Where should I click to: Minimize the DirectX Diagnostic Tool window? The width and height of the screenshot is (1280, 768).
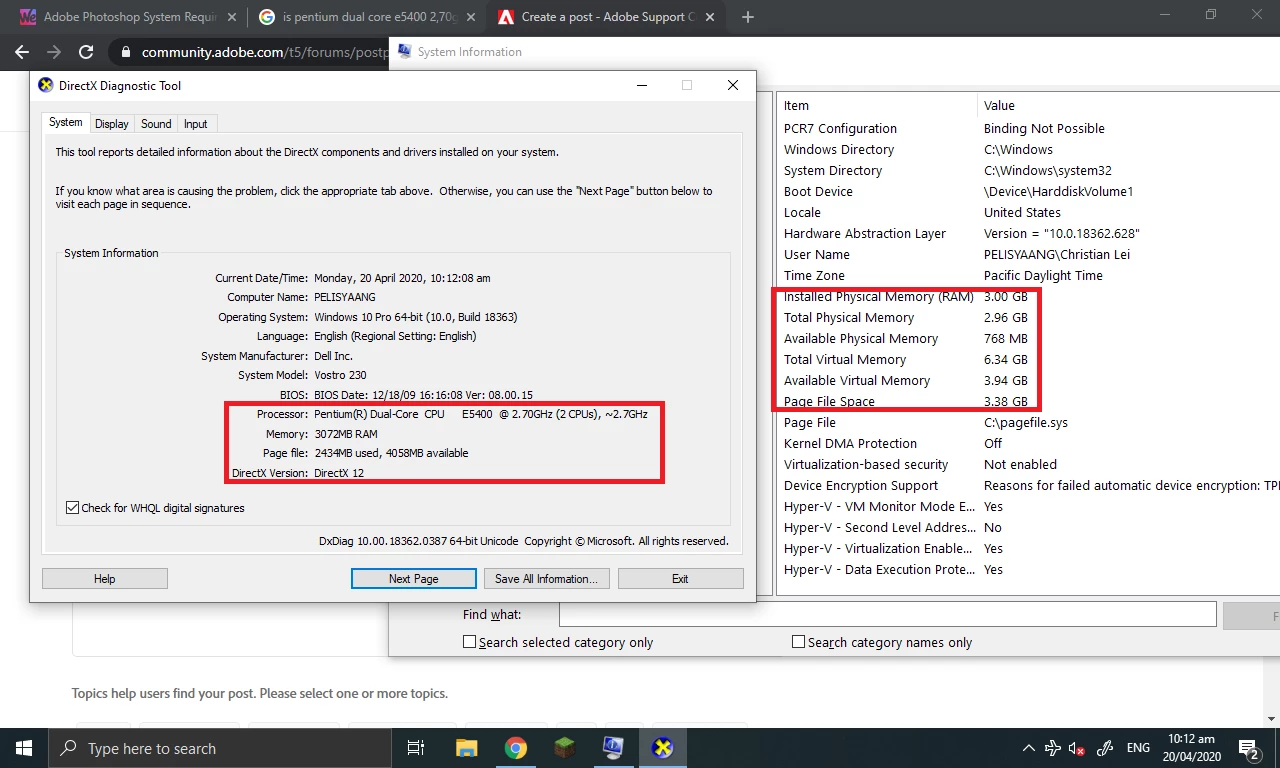[641, 85]
